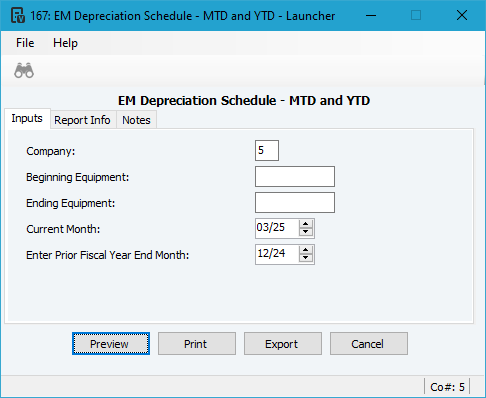Viewport: 486px width, 398px height.
Task: Close the Launcher window
Action: 462,15
